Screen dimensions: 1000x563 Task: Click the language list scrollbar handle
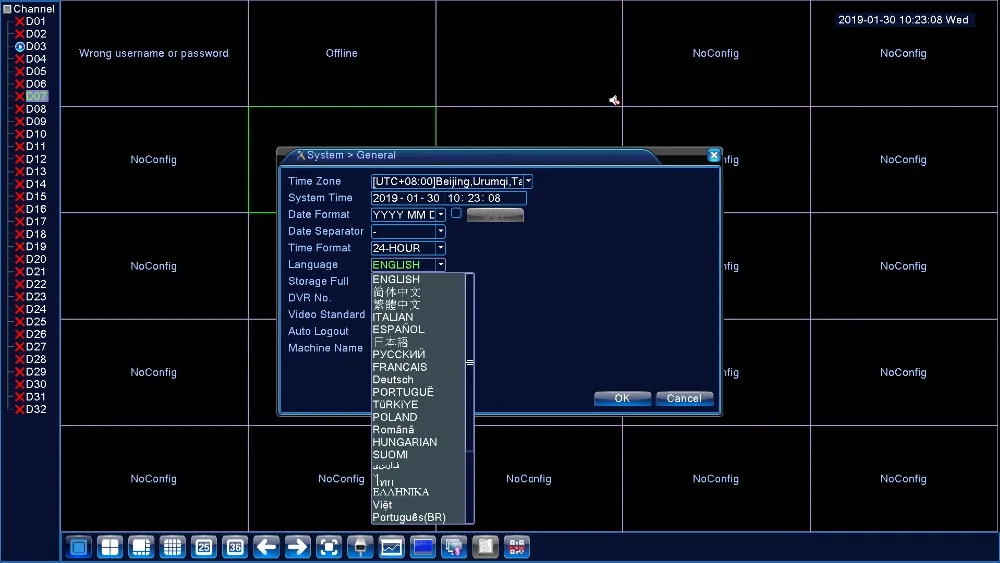tap(470, 362)
